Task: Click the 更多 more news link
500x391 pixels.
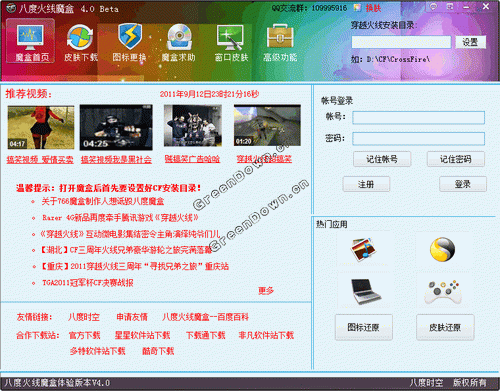Action: (x=266, y=291)
